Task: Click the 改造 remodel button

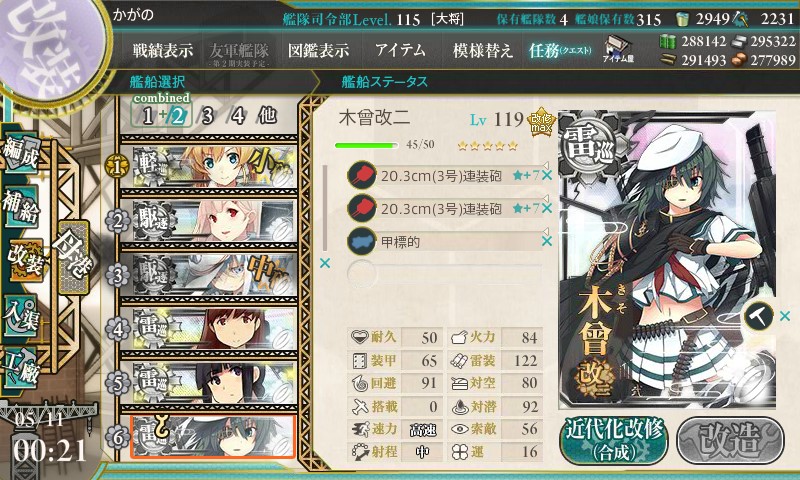Action: (x=730, y=440)
